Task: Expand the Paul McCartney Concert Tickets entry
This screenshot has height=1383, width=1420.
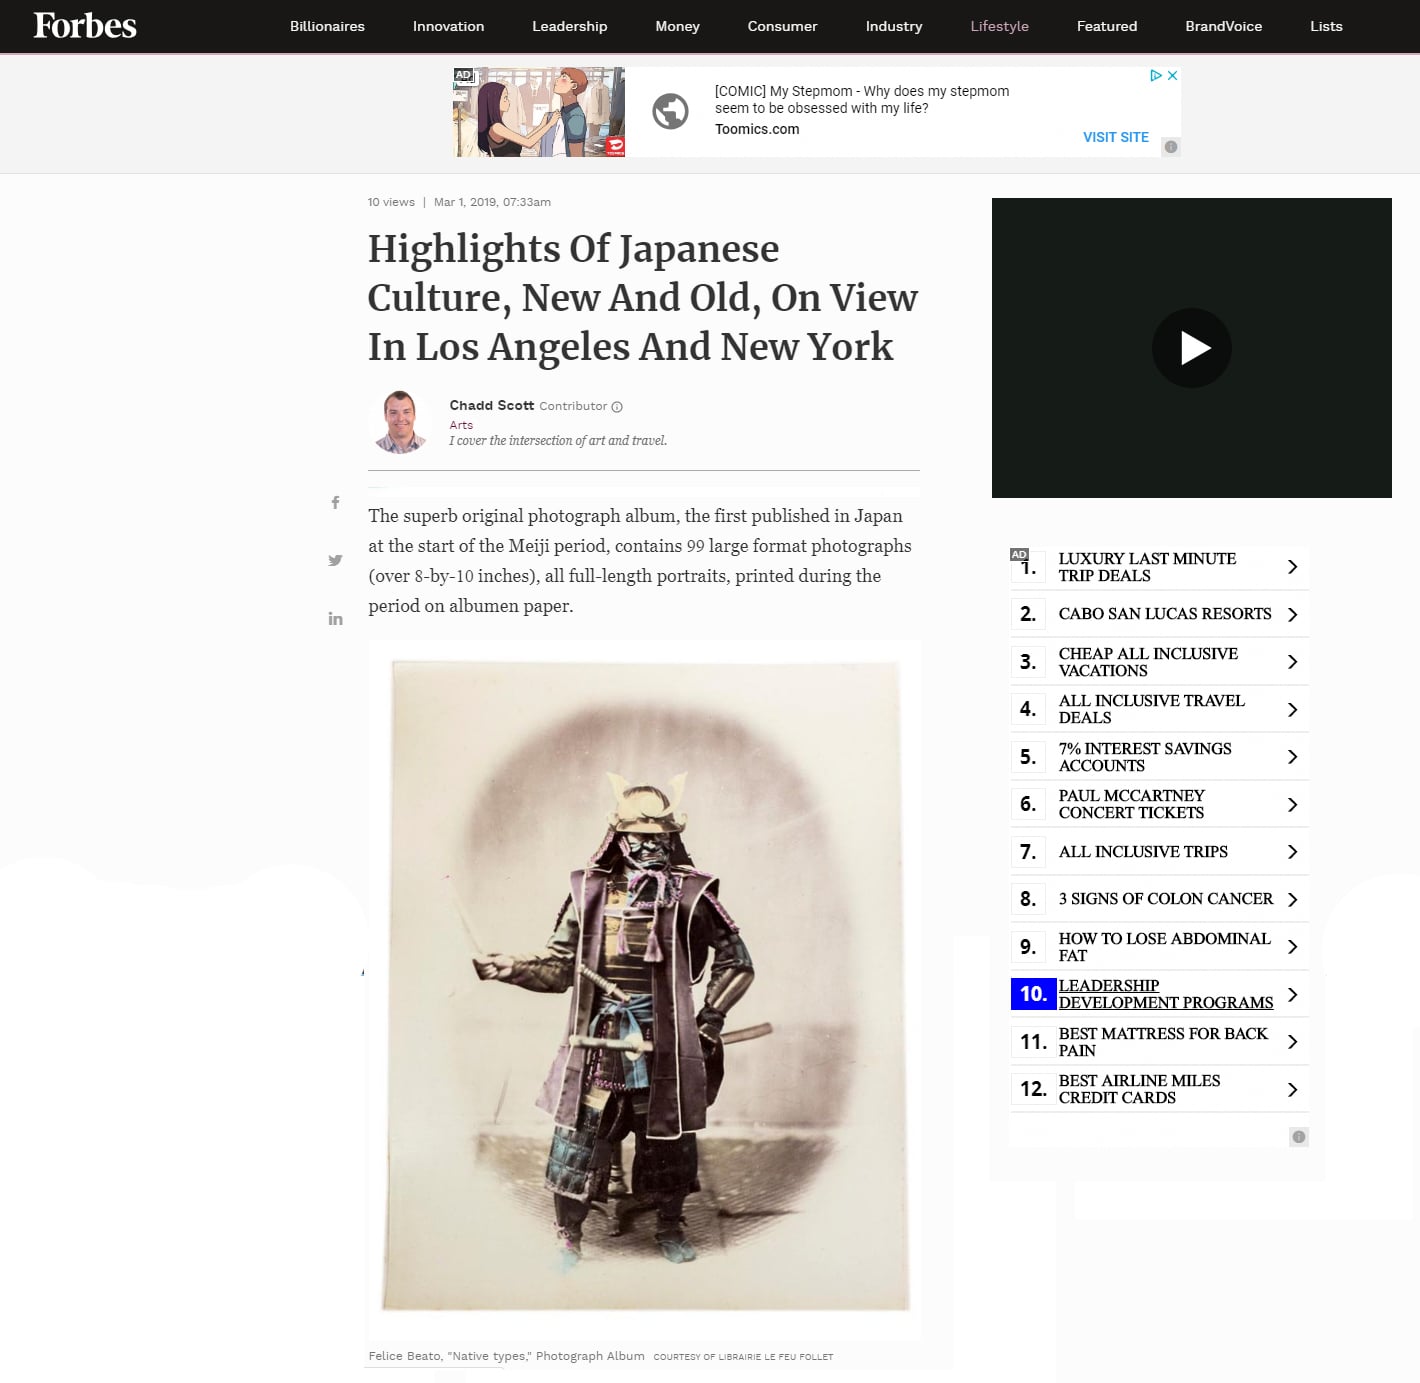Action: pos(1292,804)
